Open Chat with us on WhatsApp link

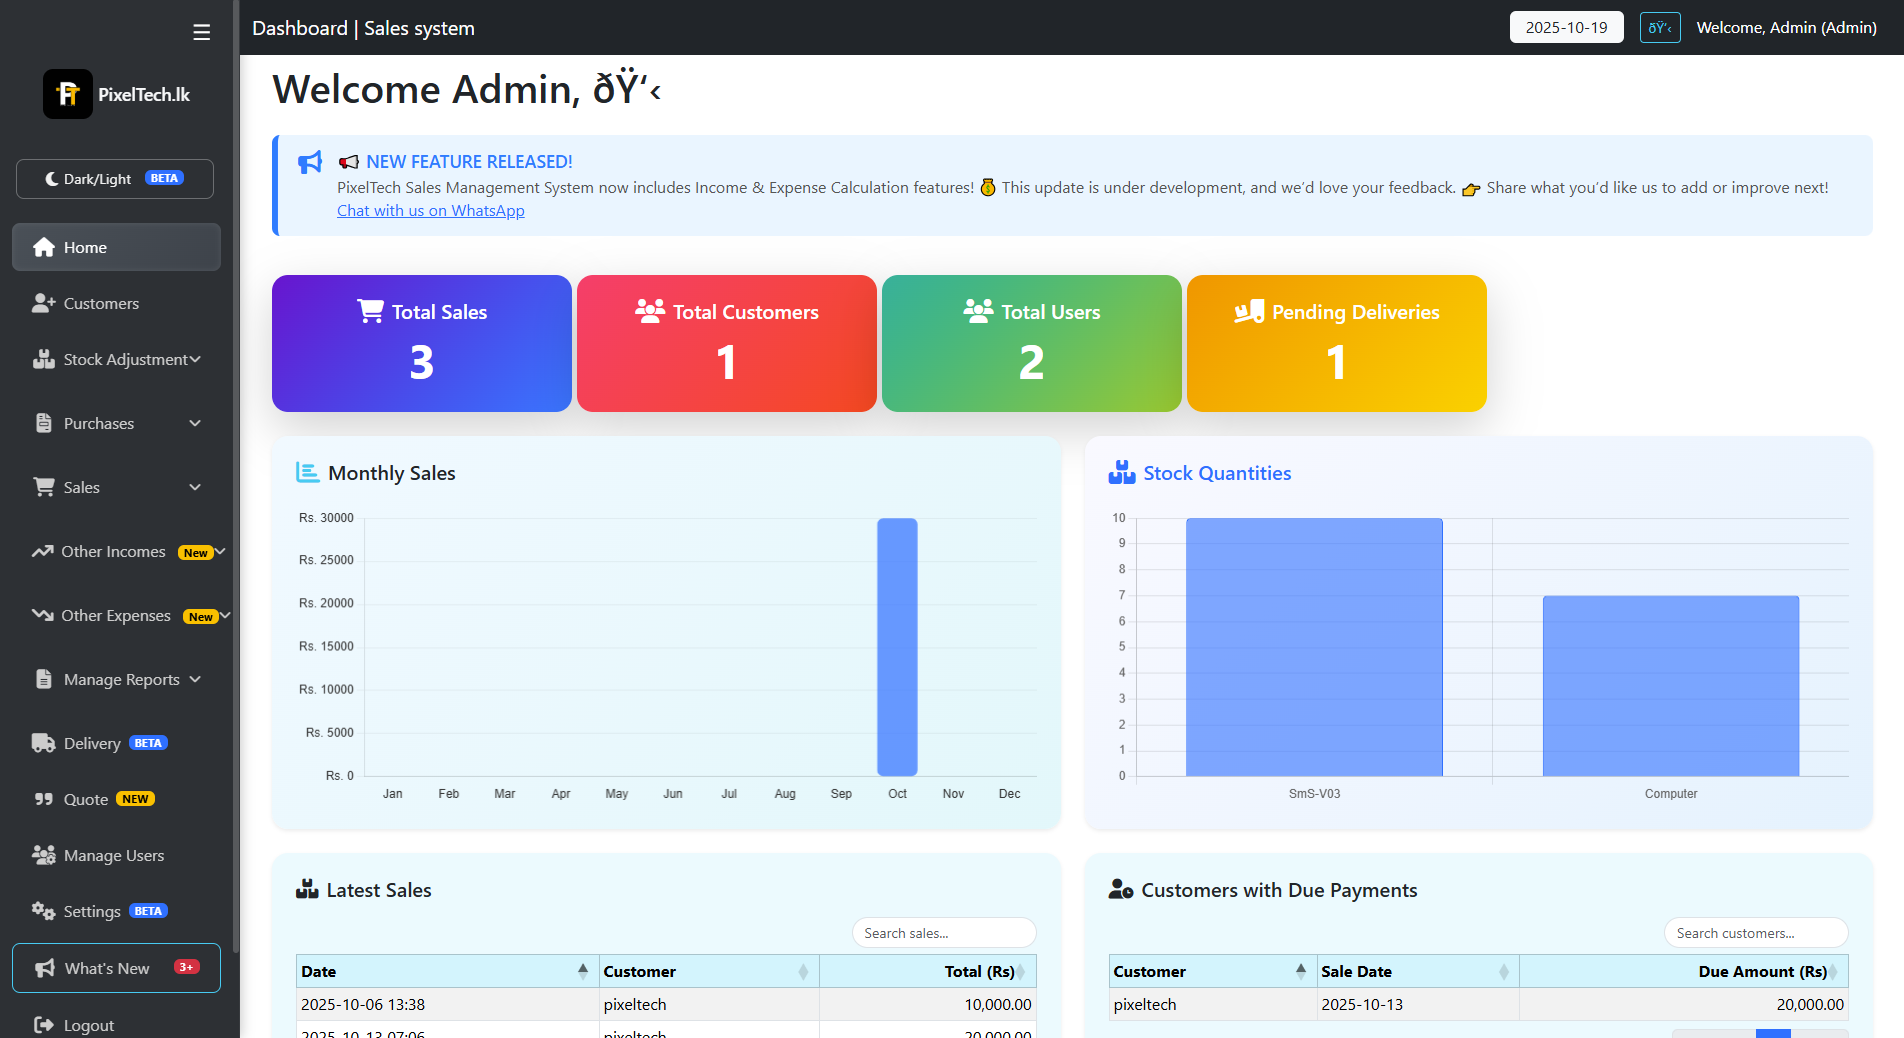pyautogui.click(x=430, y=210)
